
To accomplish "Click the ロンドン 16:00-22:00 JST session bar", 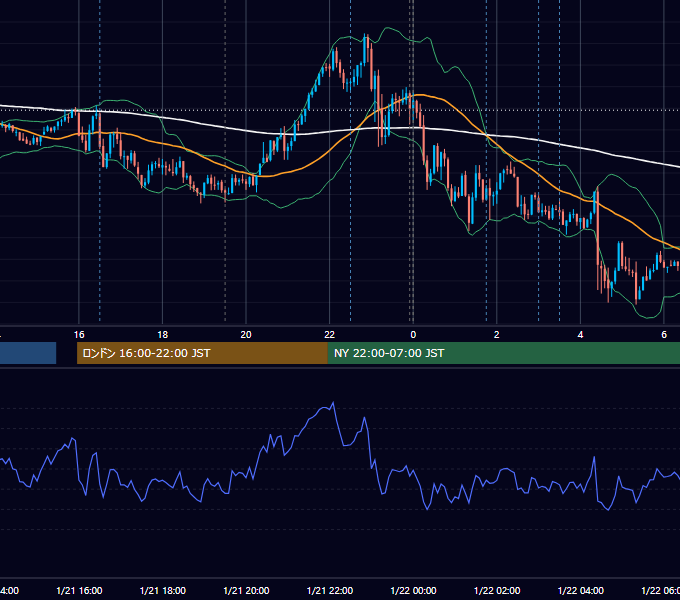I will click(x=202, y=353).
